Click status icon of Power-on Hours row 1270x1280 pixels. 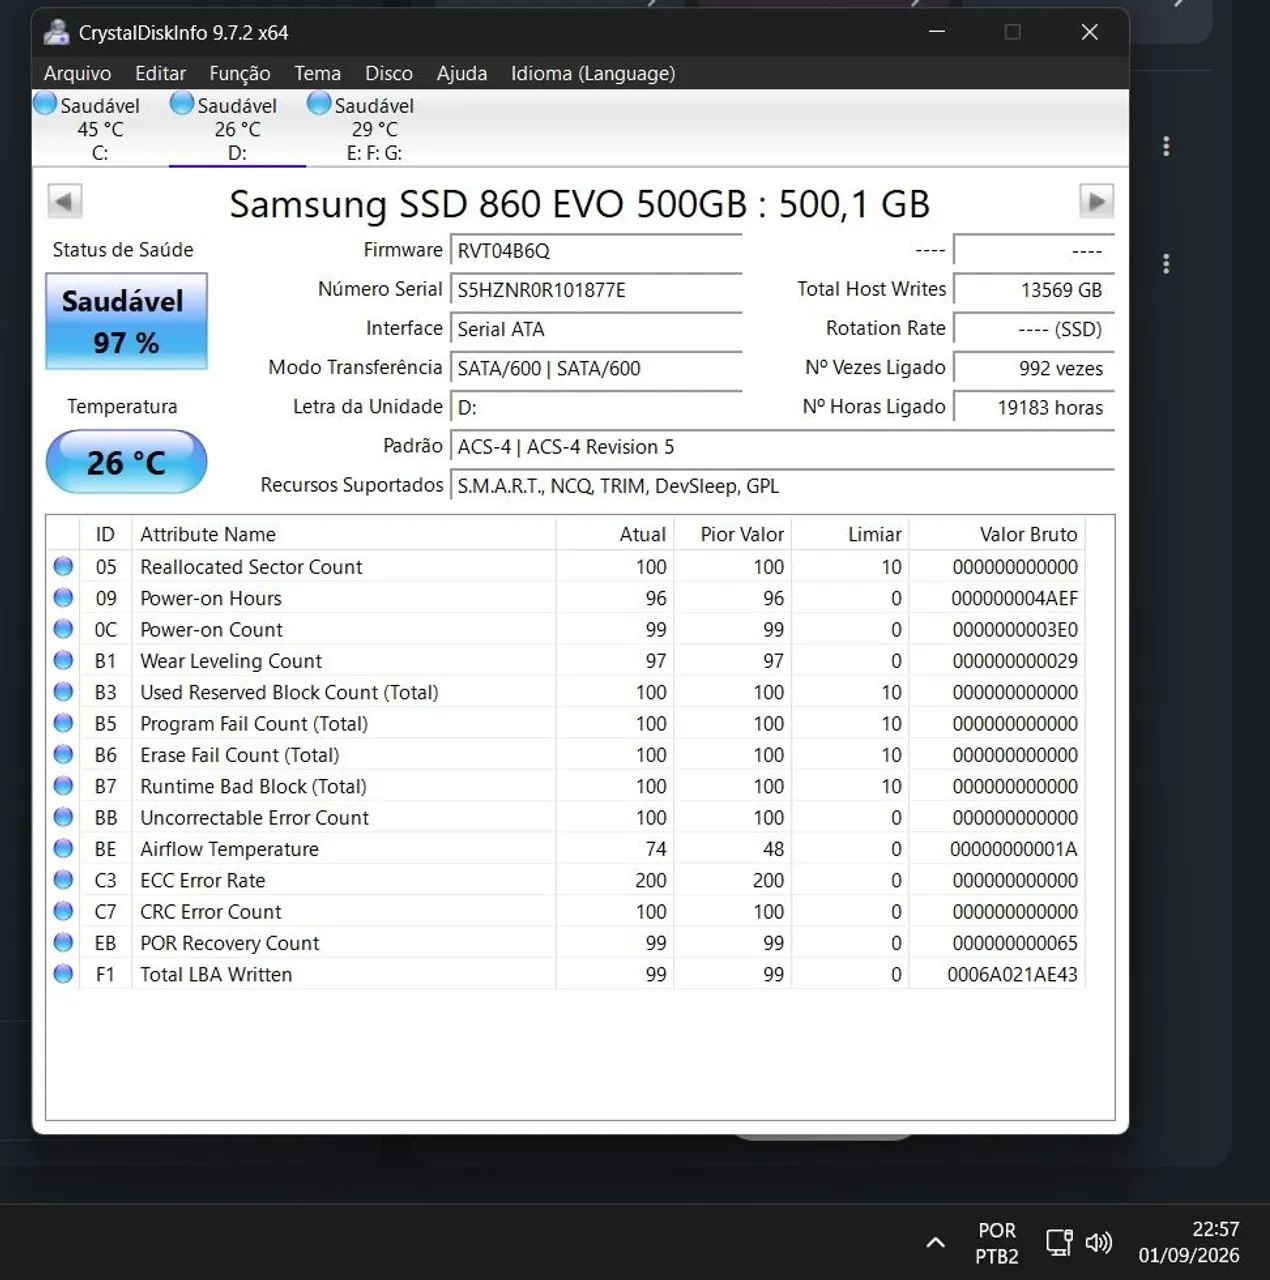(x=63, y=597)
